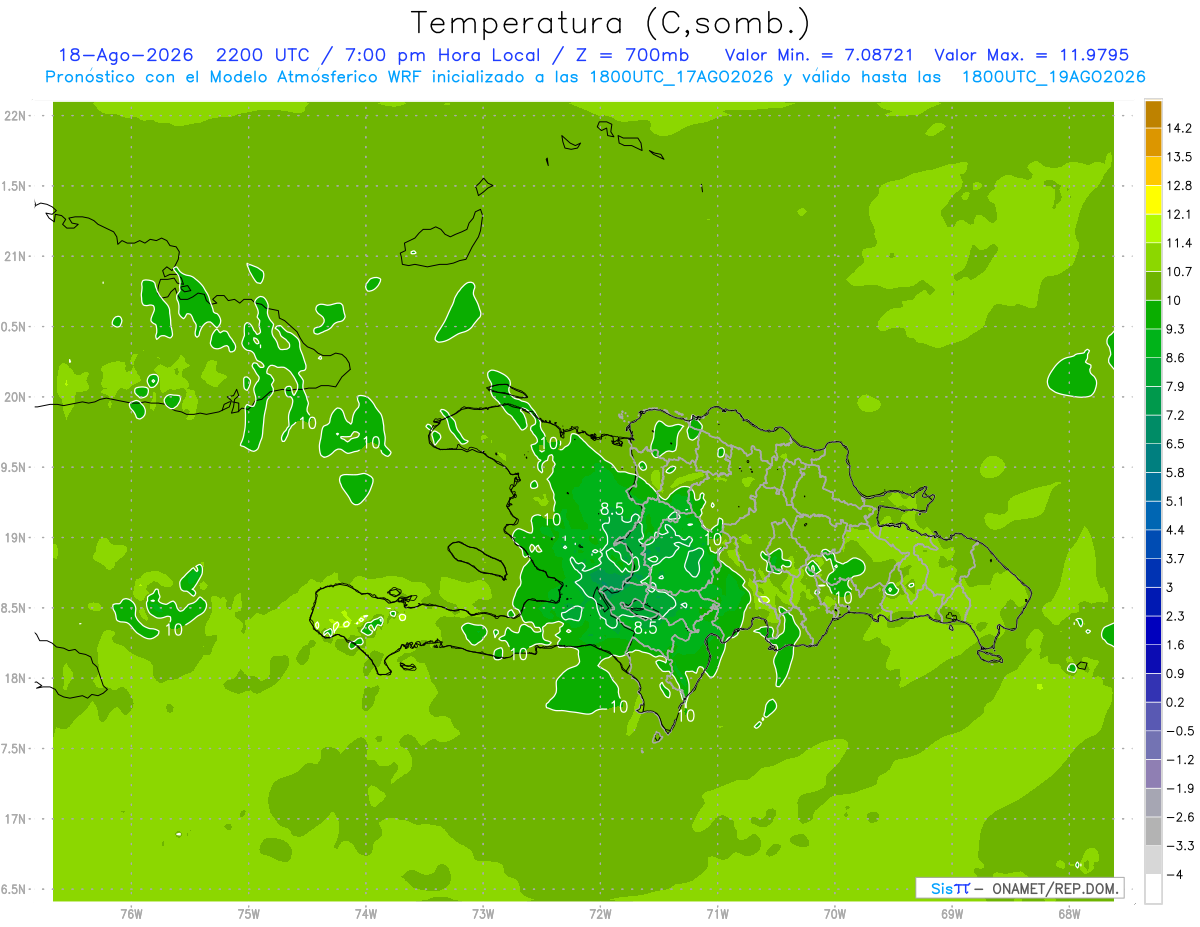This screenshot has height=927, width=1200.
Task: Click the 'Temperatura (C,somb.)' title
Action: [611, 22]
